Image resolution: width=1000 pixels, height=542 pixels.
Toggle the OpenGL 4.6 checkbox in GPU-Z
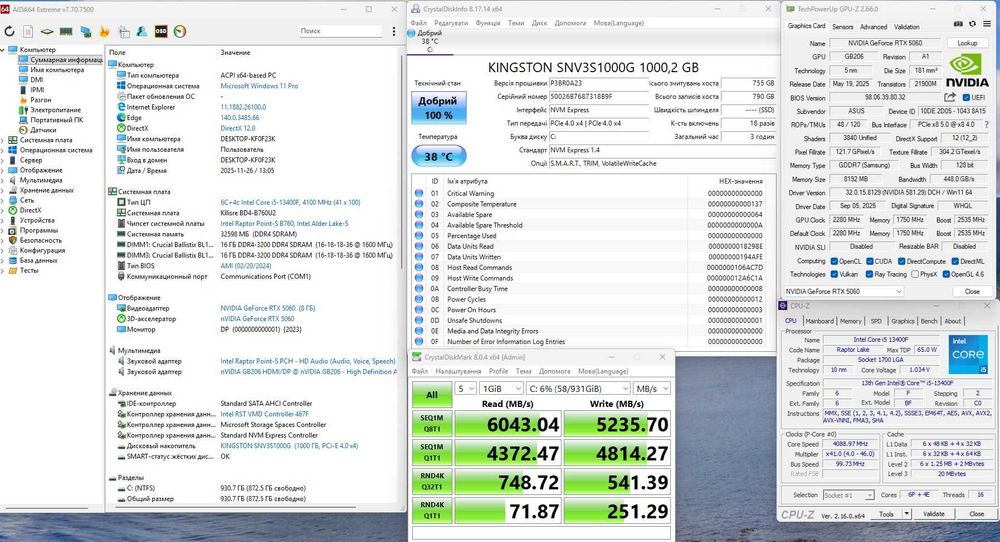[x=946, y=274]
